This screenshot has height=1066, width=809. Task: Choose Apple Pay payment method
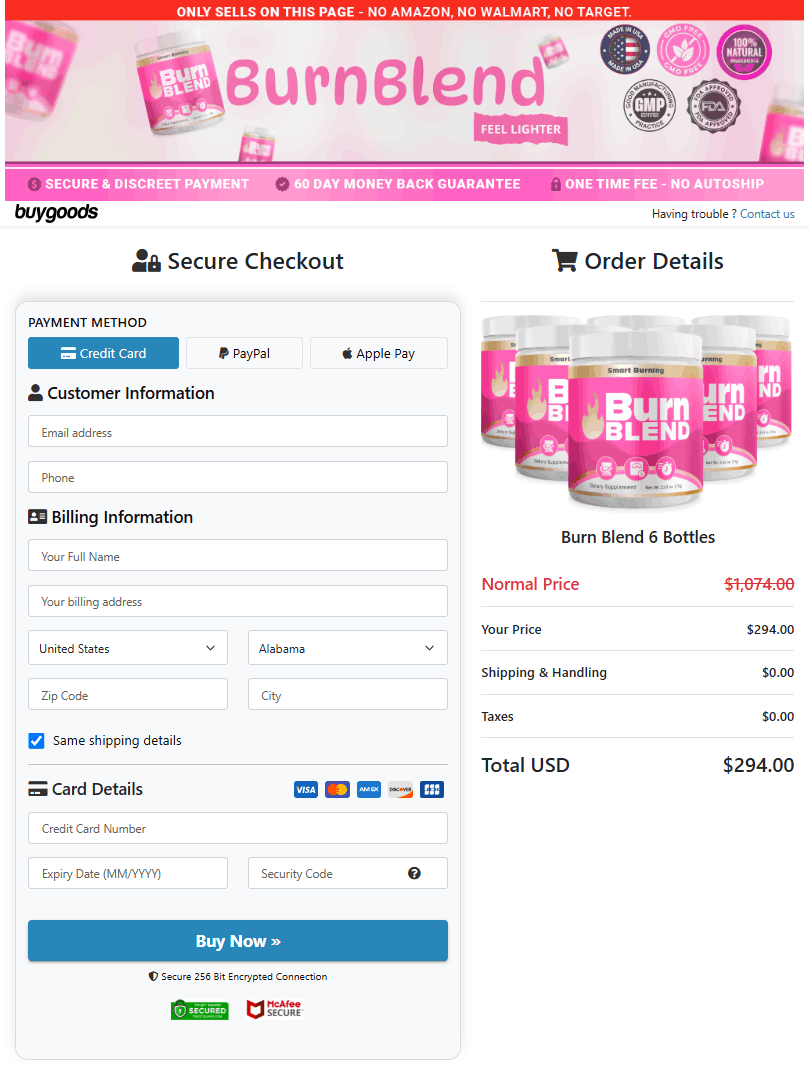pyautogui.click(x=379, y=353)
